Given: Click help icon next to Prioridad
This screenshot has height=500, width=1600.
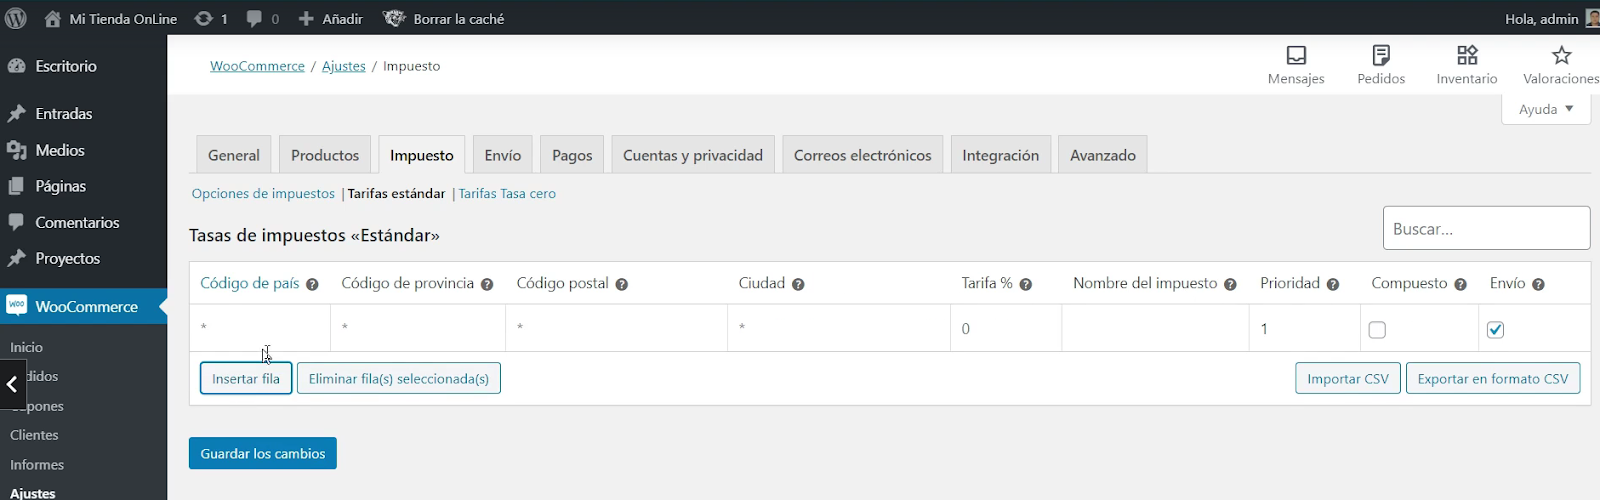Looking at the screenshot, I should tap(1333, 285).
